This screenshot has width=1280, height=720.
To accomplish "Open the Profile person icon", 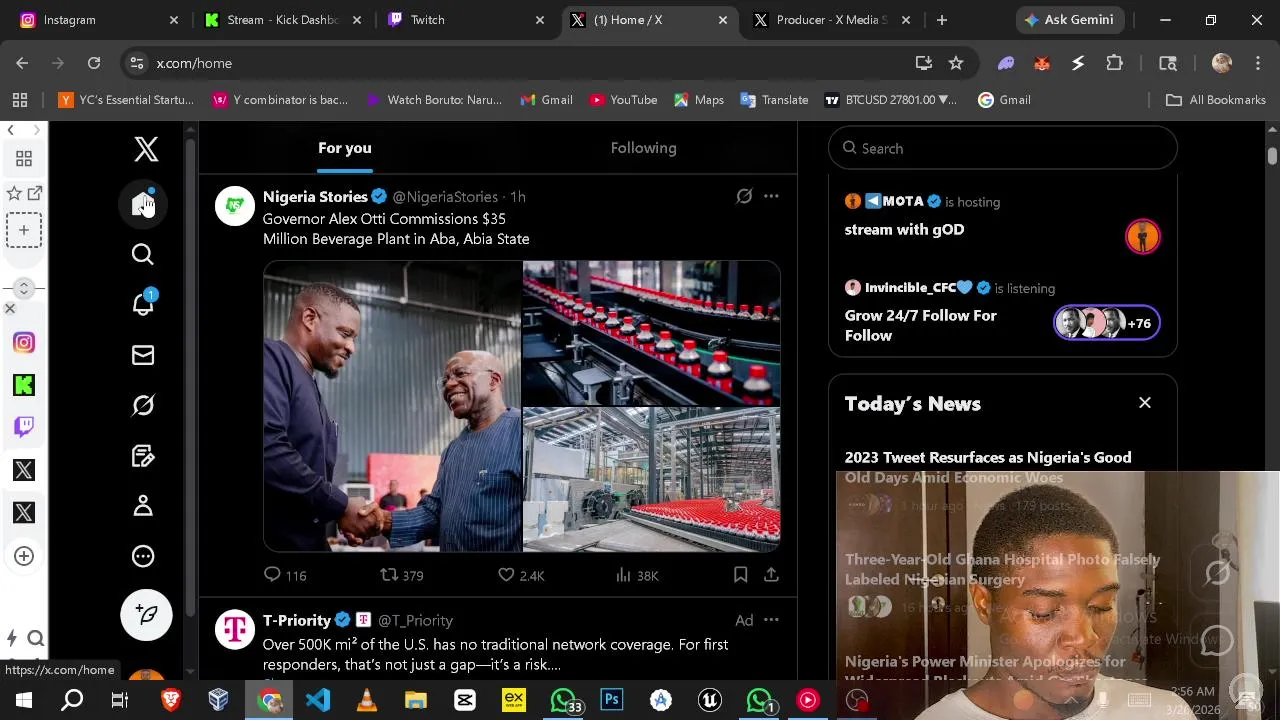I will click(143, 506).
